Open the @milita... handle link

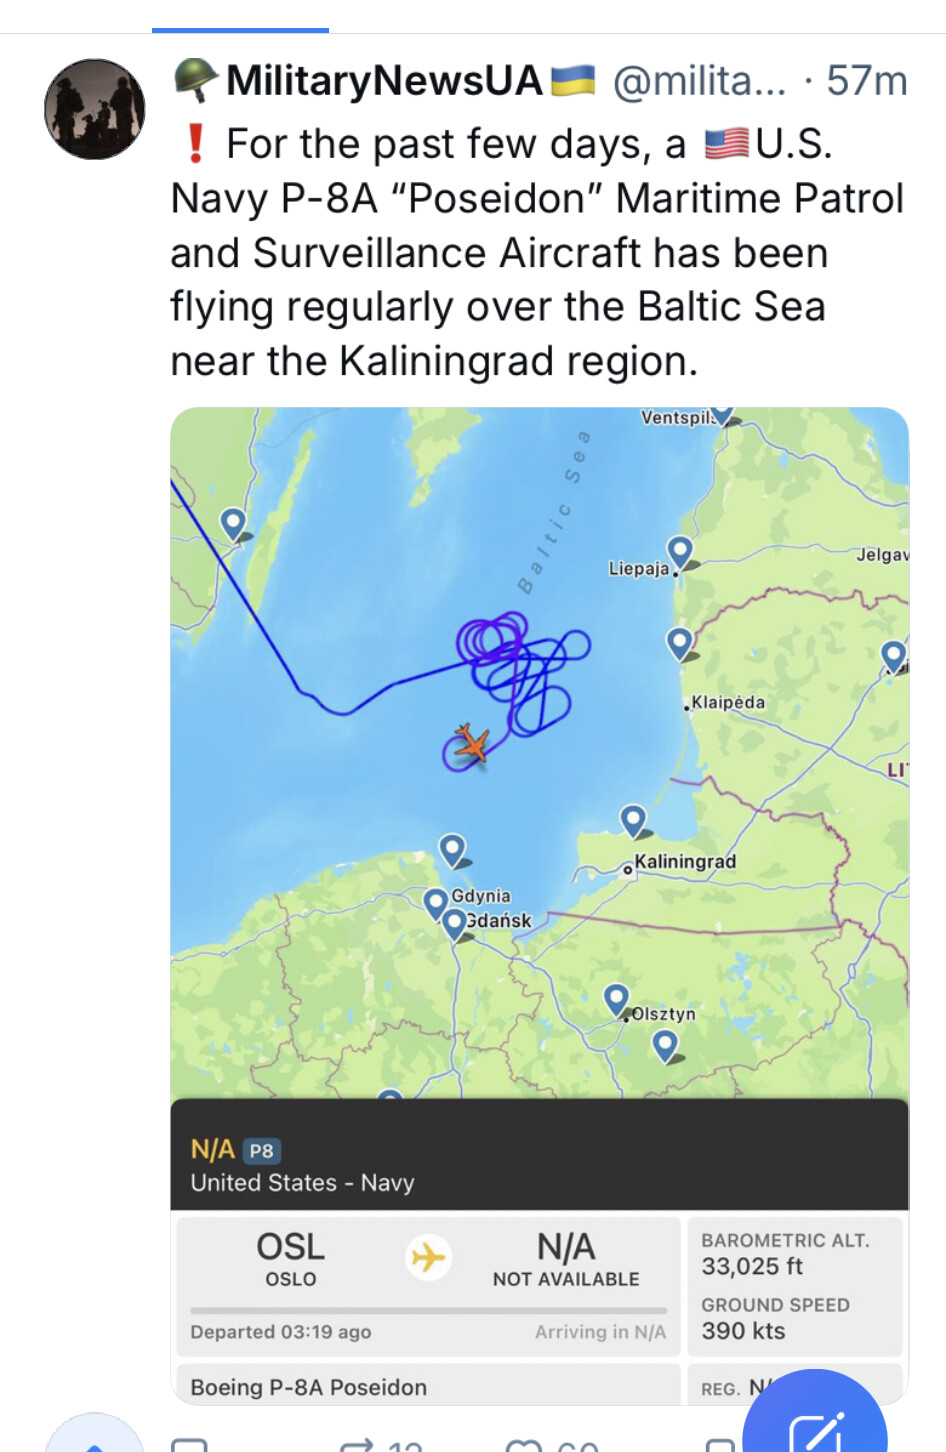(x=699, y=81)
